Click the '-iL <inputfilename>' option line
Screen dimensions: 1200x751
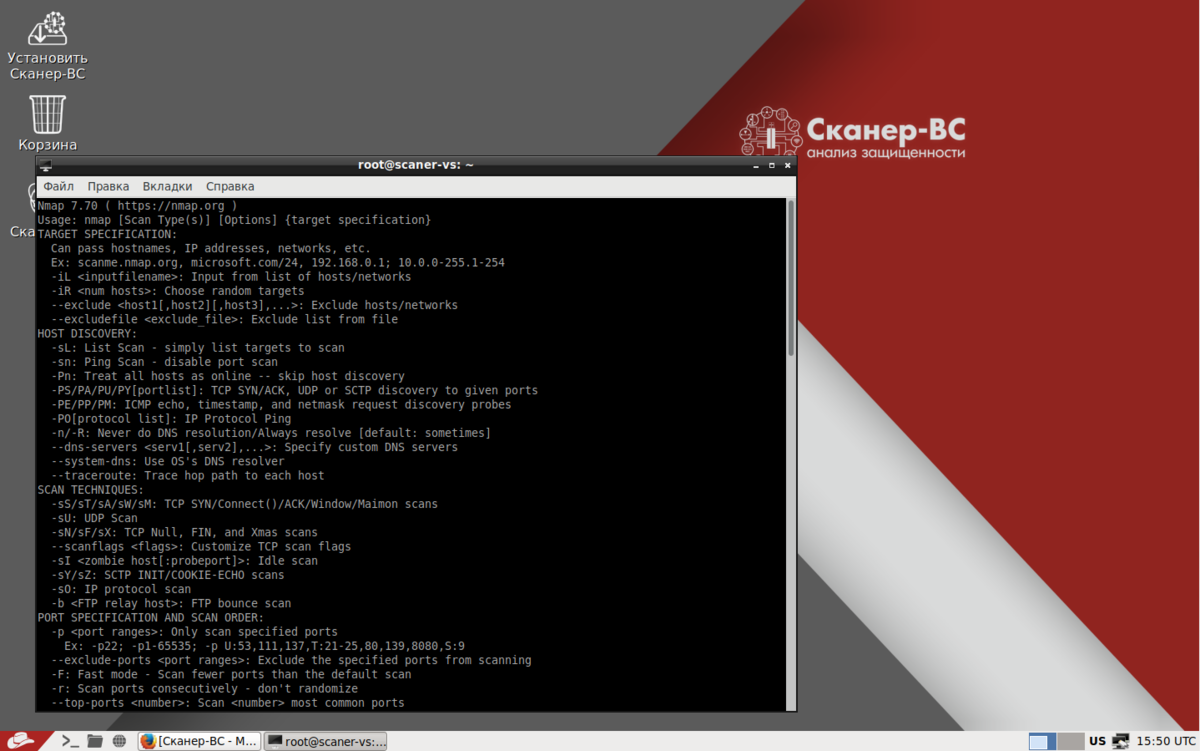tap(231, 277)
